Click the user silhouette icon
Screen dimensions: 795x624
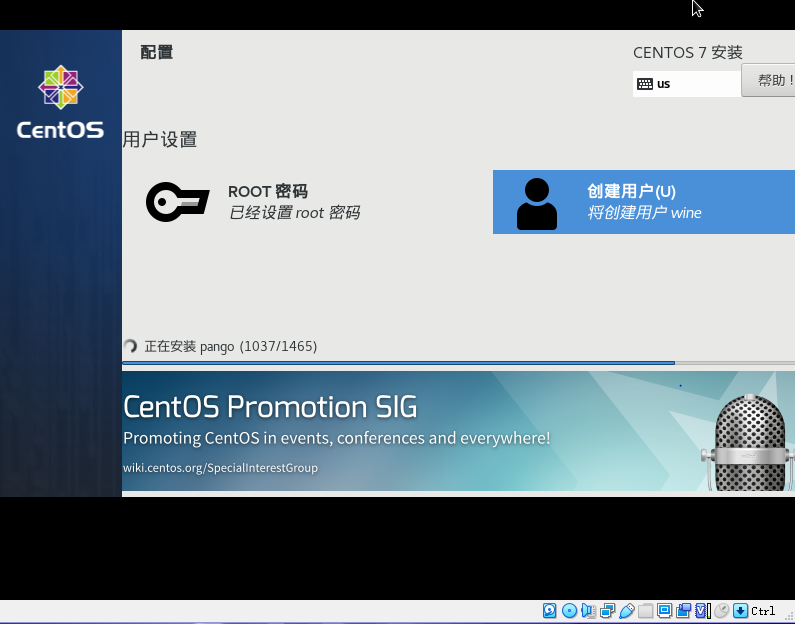coord(536,204)
